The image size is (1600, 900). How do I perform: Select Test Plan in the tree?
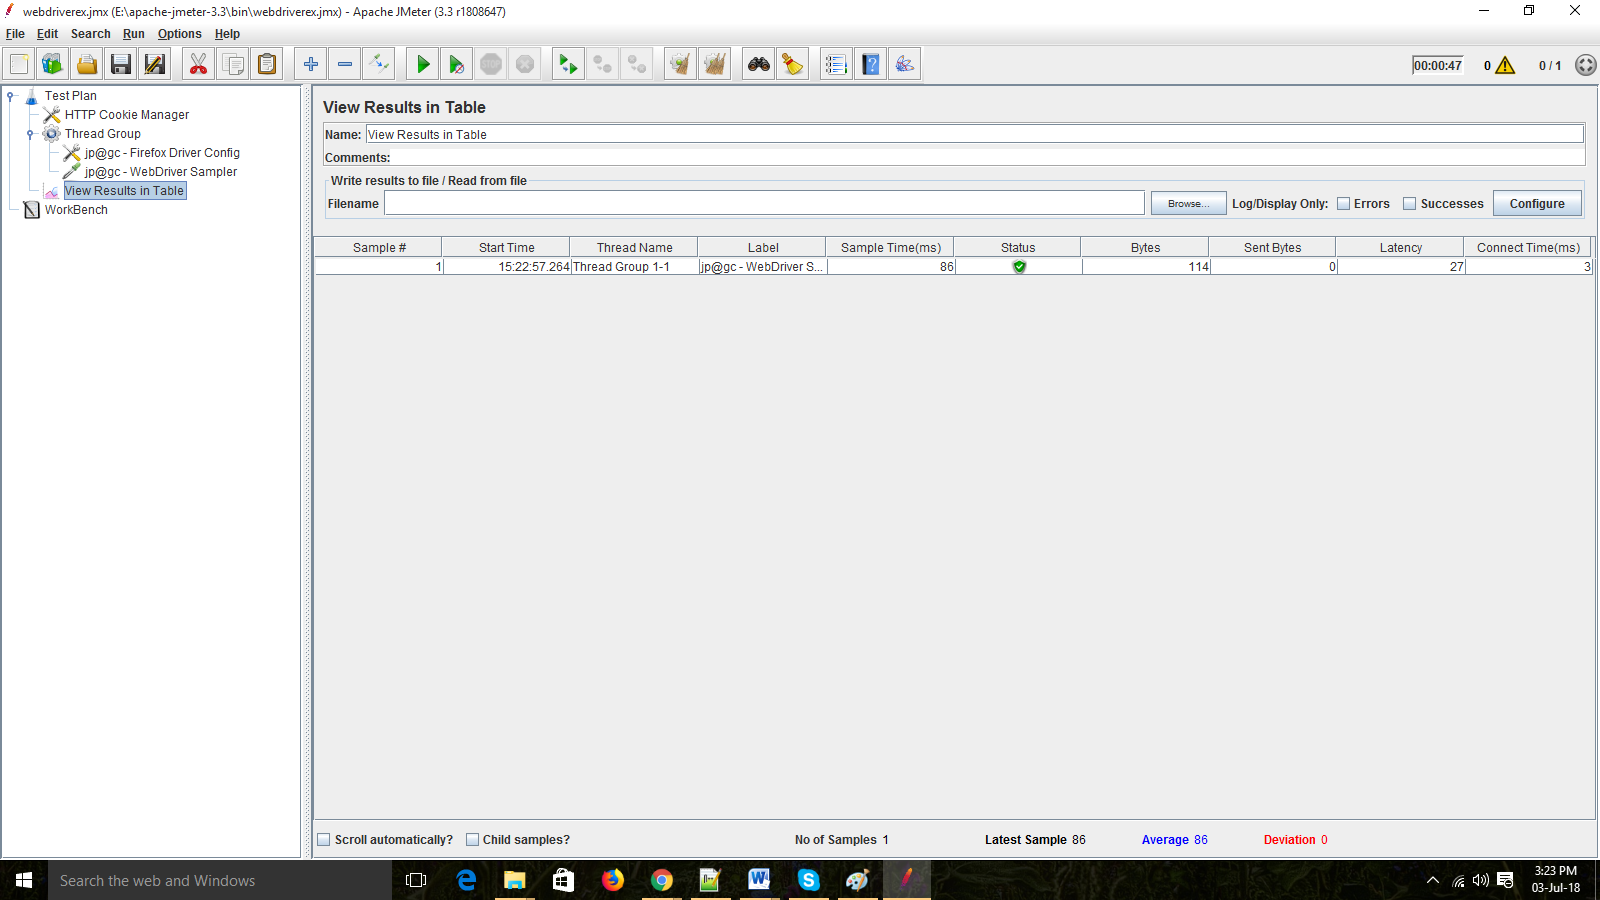(x=71, y=96)
